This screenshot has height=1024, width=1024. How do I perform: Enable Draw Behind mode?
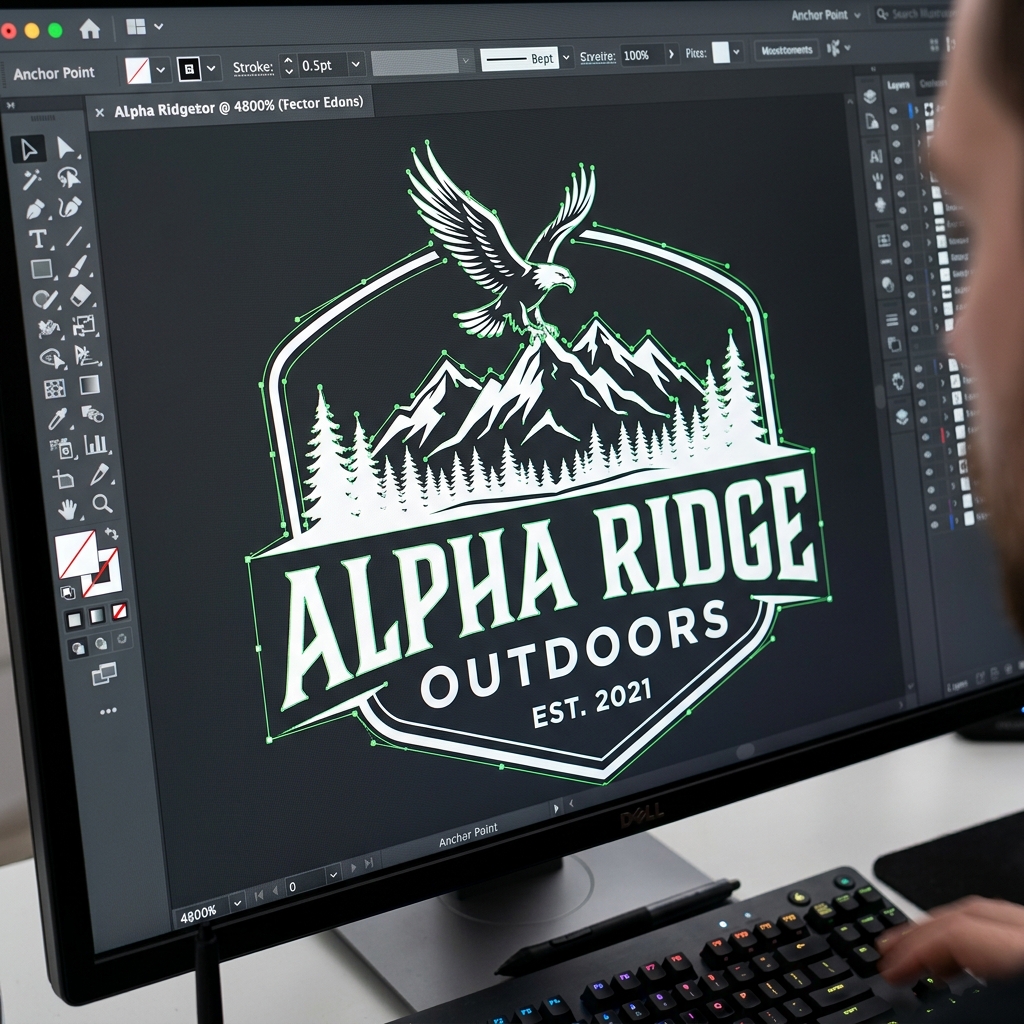pos(101,644)
